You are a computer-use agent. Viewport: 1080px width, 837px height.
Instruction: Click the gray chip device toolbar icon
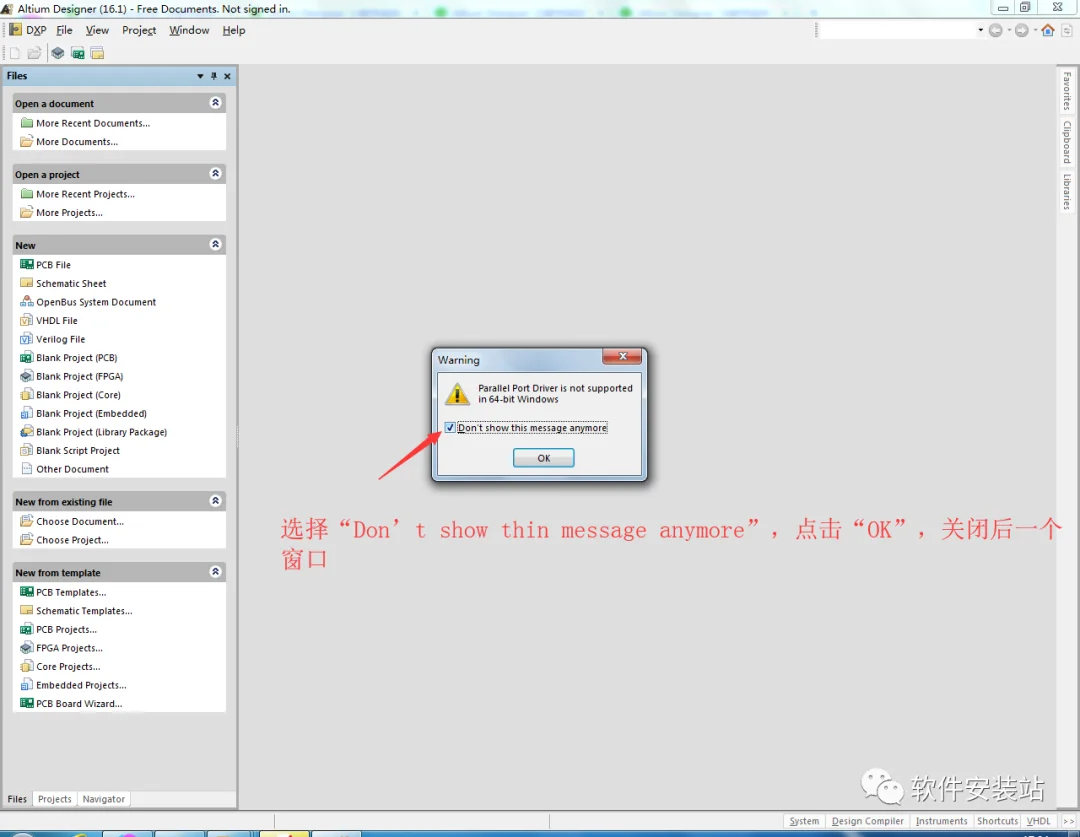point(58,53)
